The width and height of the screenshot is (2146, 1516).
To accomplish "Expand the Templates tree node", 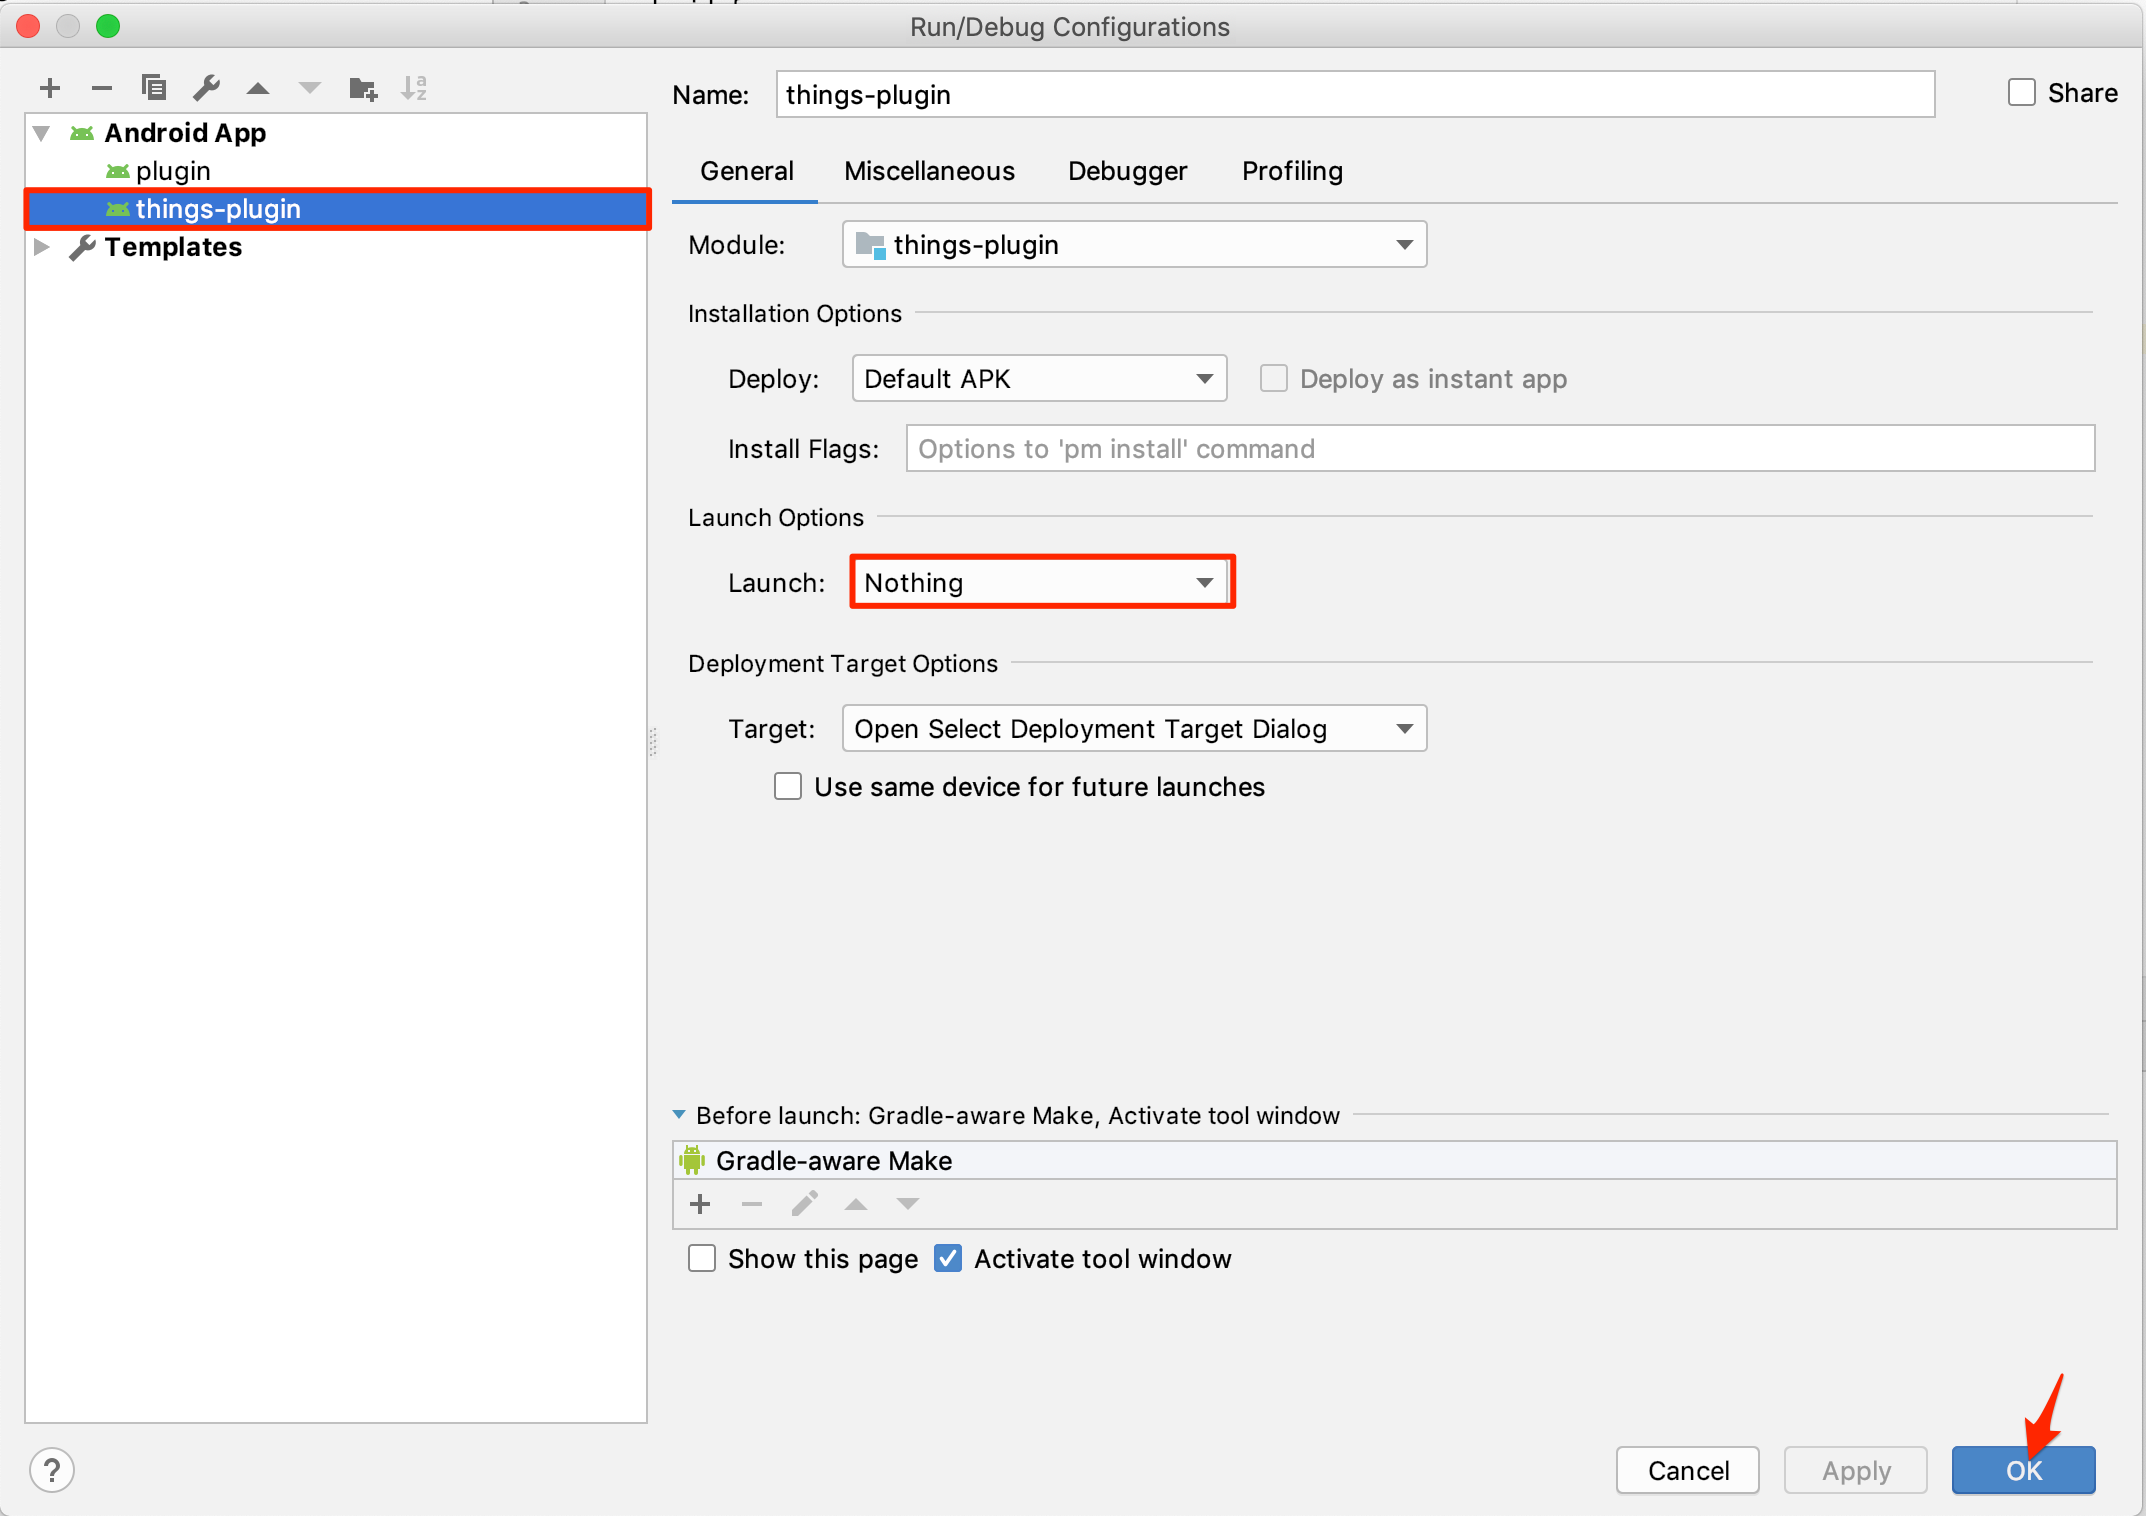I will [x=42, y=247].
